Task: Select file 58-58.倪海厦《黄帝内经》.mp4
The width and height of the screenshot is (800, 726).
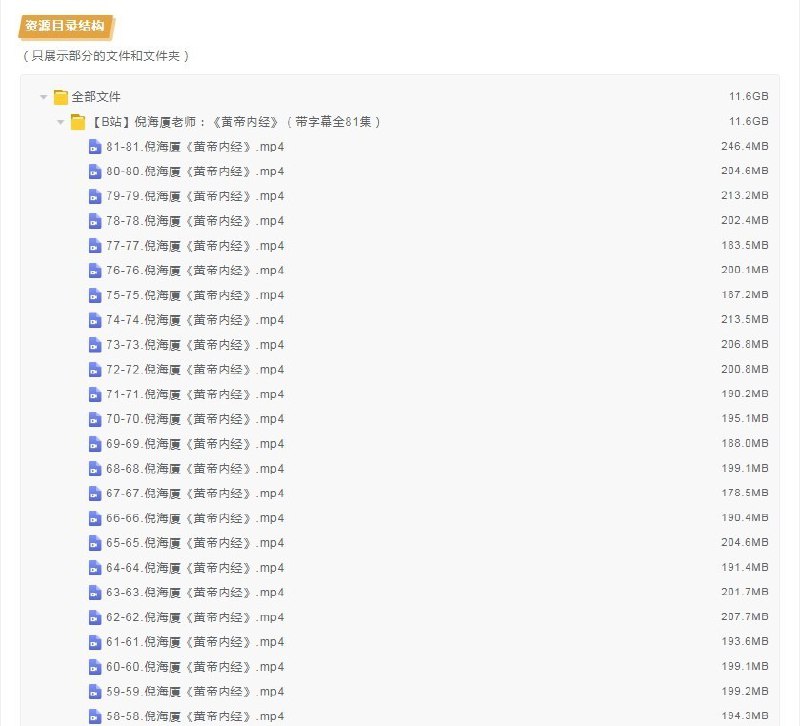Action: click(x=195, y=716)
